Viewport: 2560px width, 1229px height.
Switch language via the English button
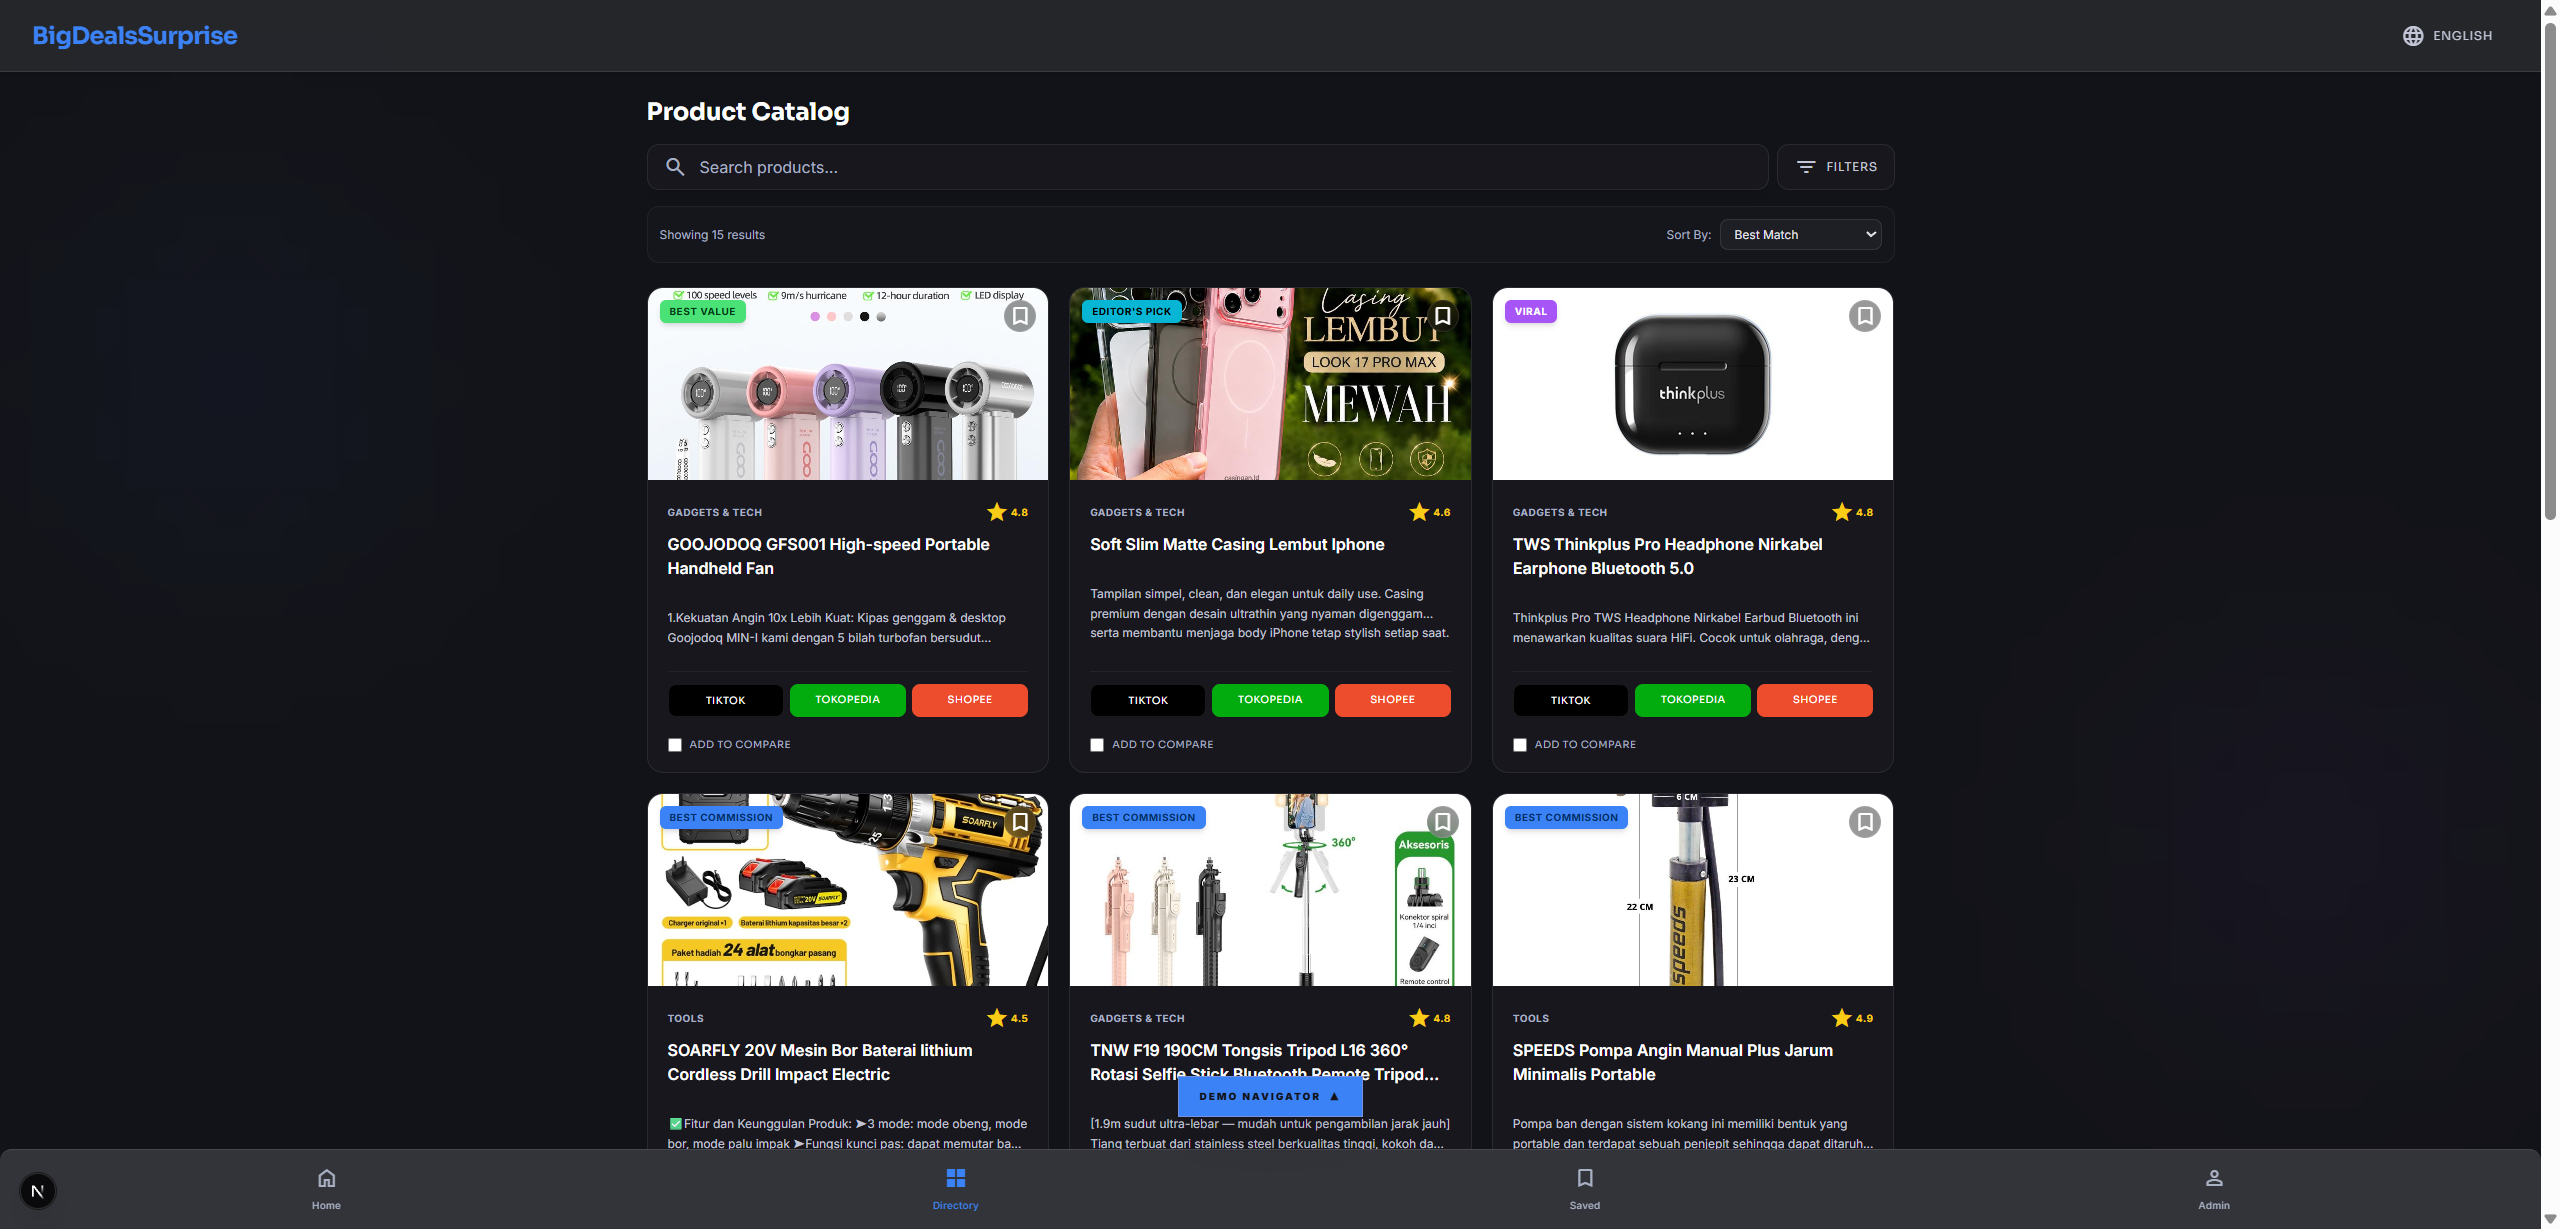[x=2448, y=36]
